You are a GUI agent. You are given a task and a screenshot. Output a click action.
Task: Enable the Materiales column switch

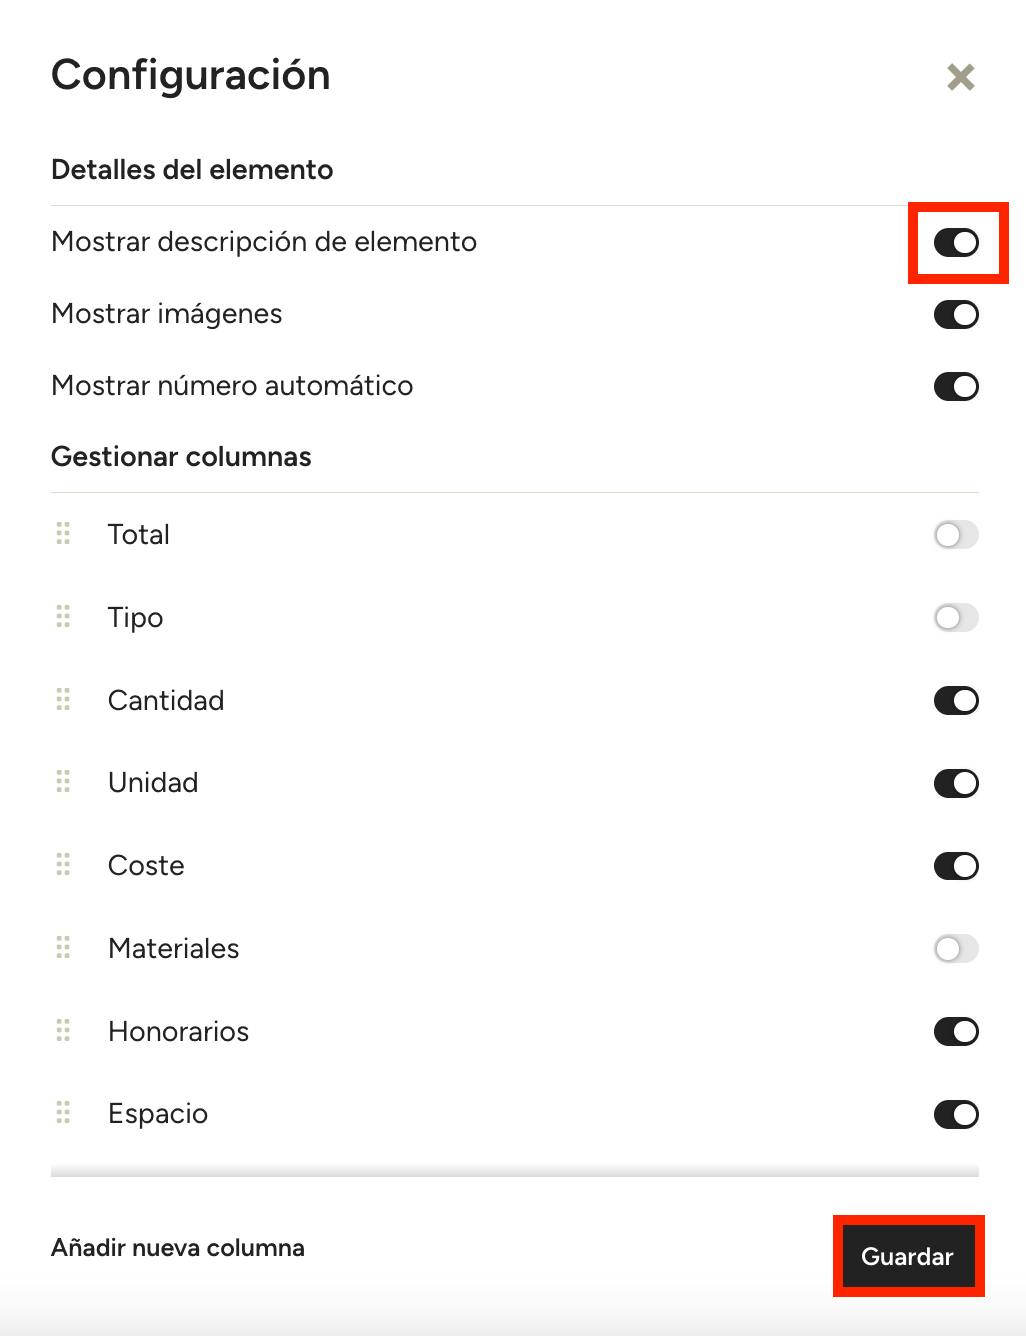(x=956, y=948)
